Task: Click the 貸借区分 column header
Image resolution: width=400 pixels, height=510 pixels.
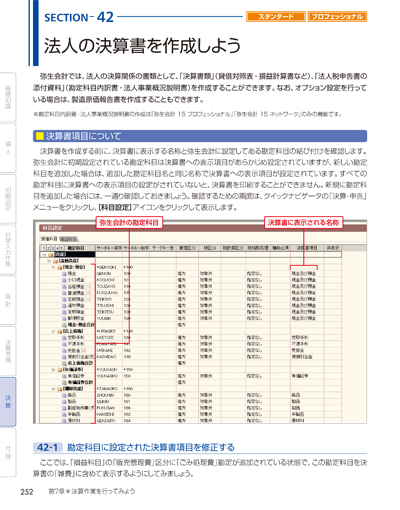Action: click(187, 248)
